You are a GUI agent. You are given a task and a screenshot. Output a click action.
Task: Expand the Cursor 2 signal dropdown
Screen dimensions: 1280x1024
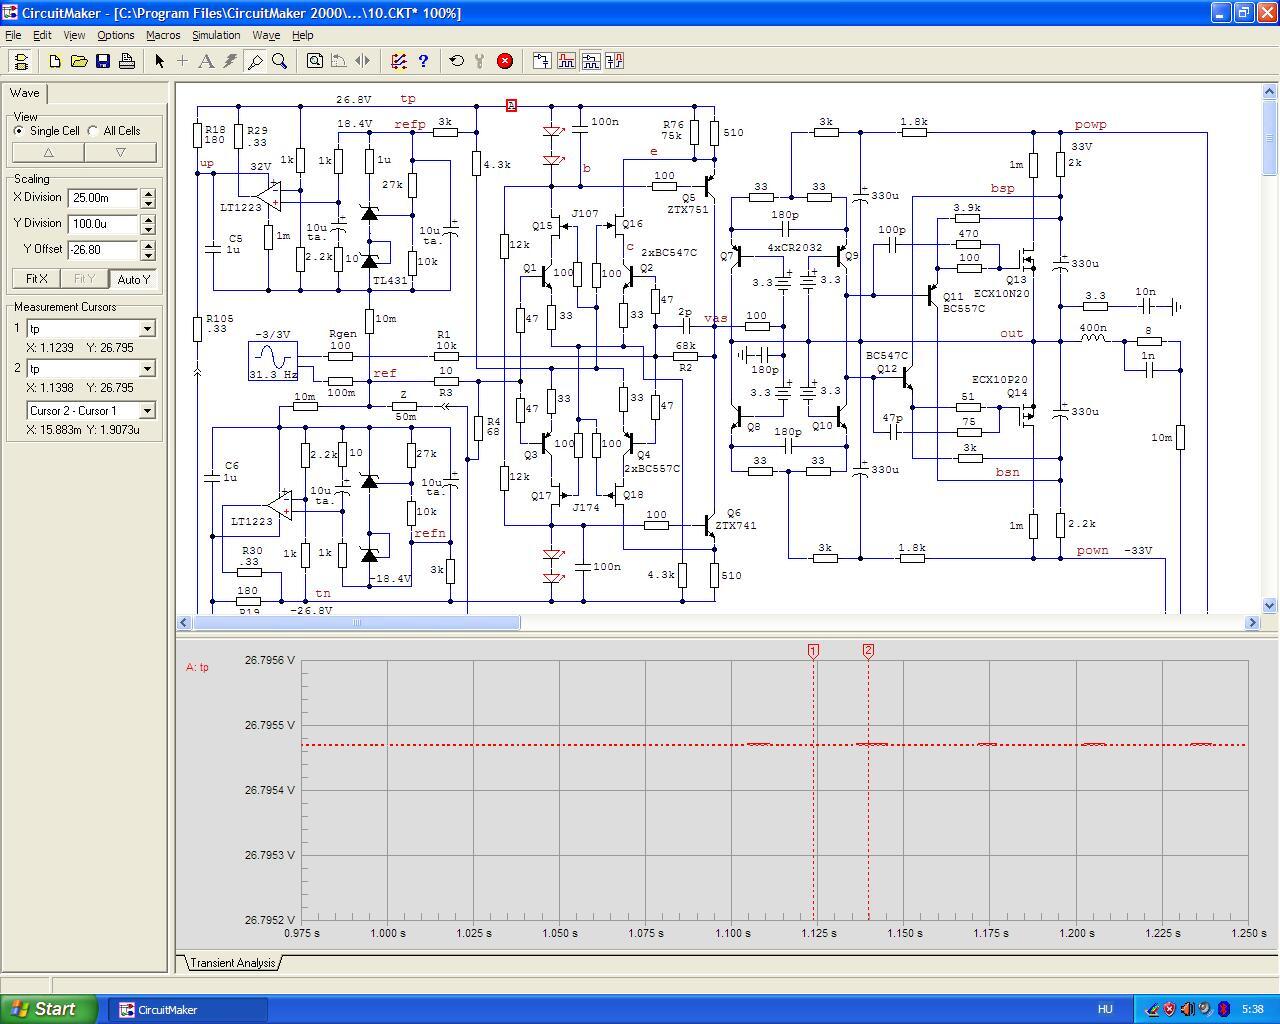pos(147,369)
